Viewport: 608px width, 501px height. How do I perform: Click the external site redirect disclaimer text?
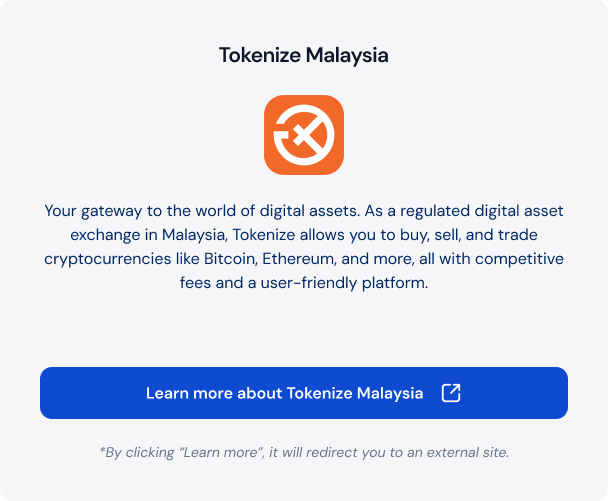[x=304, y=453]
